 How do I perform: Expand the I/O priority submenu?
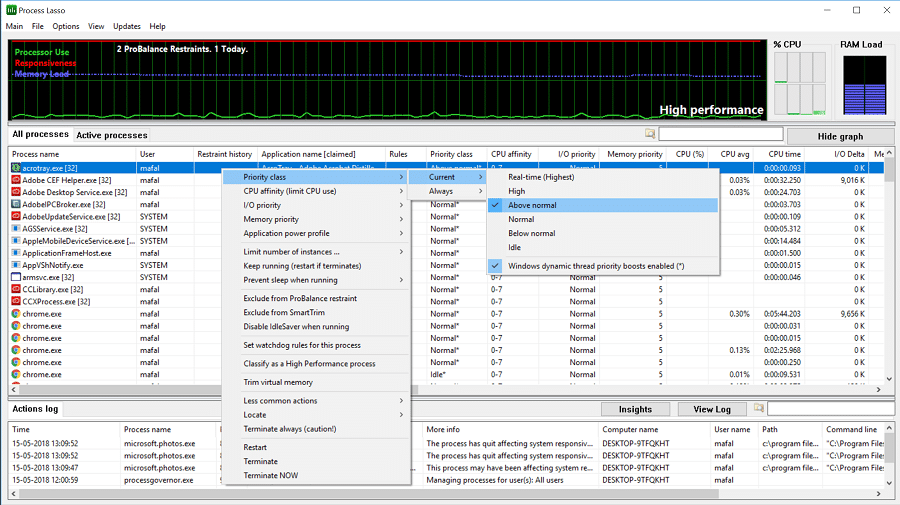(316, 205)
